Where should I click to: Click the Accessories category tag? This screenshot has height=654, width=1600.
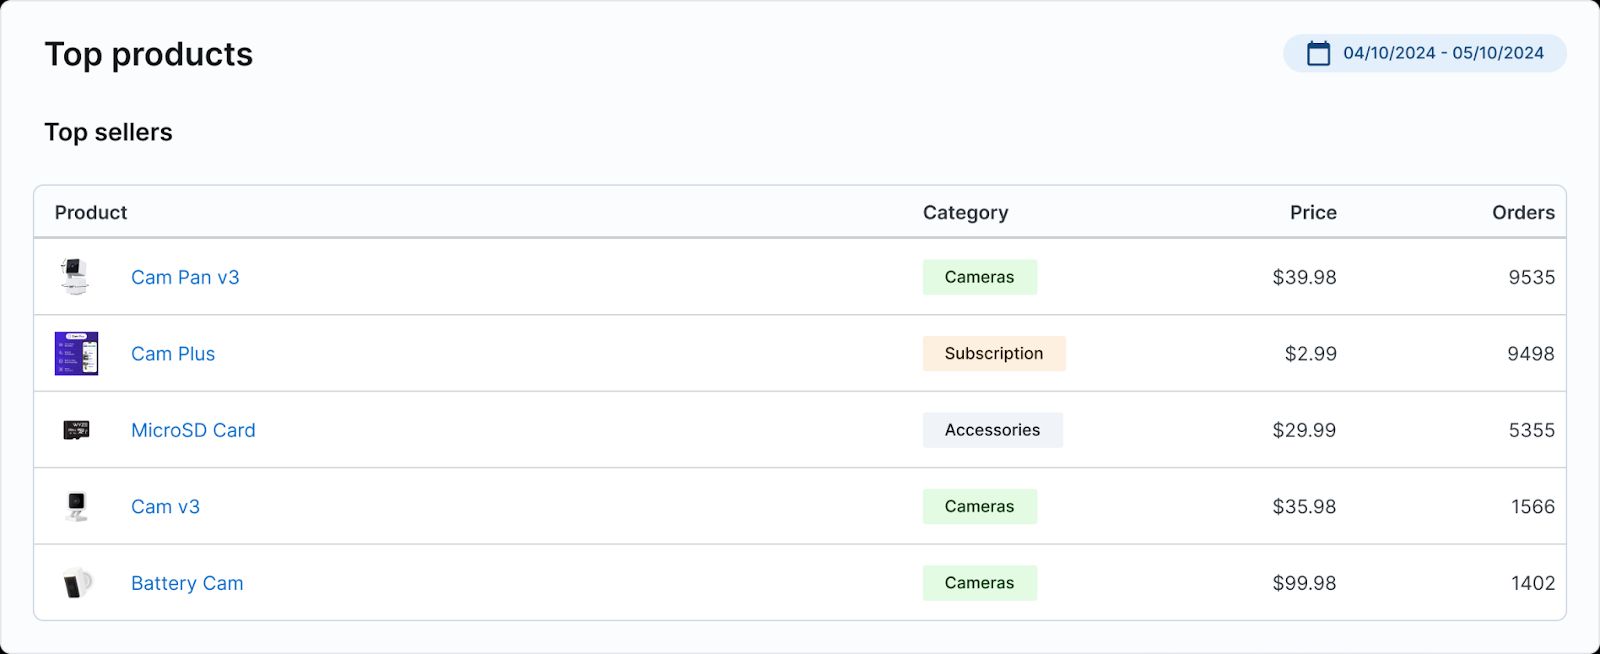coord(992,430)
